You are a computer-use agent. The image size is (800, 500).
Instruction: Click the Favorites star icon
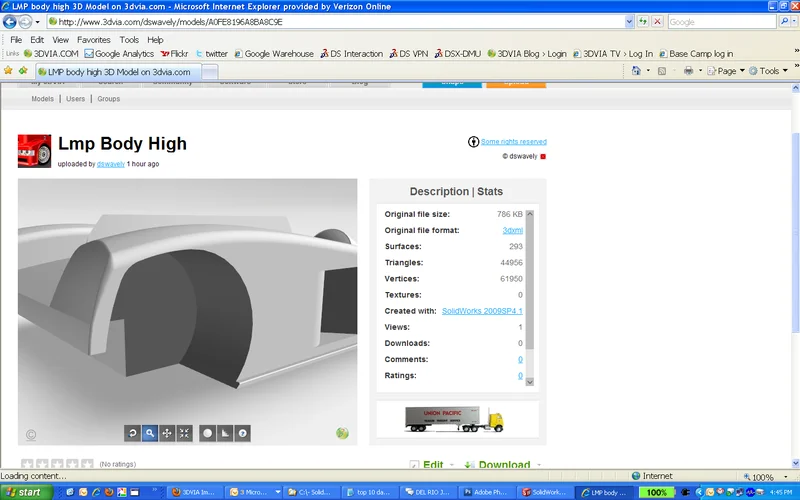[x=9, y=71]
